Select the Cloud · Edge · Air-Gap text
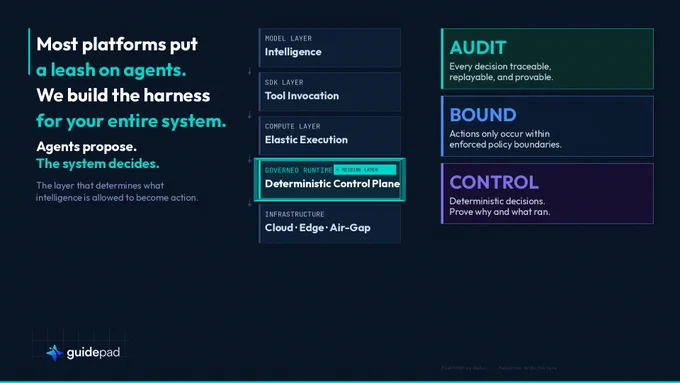This screenshot has height=383, width=680. coord(317,228)
